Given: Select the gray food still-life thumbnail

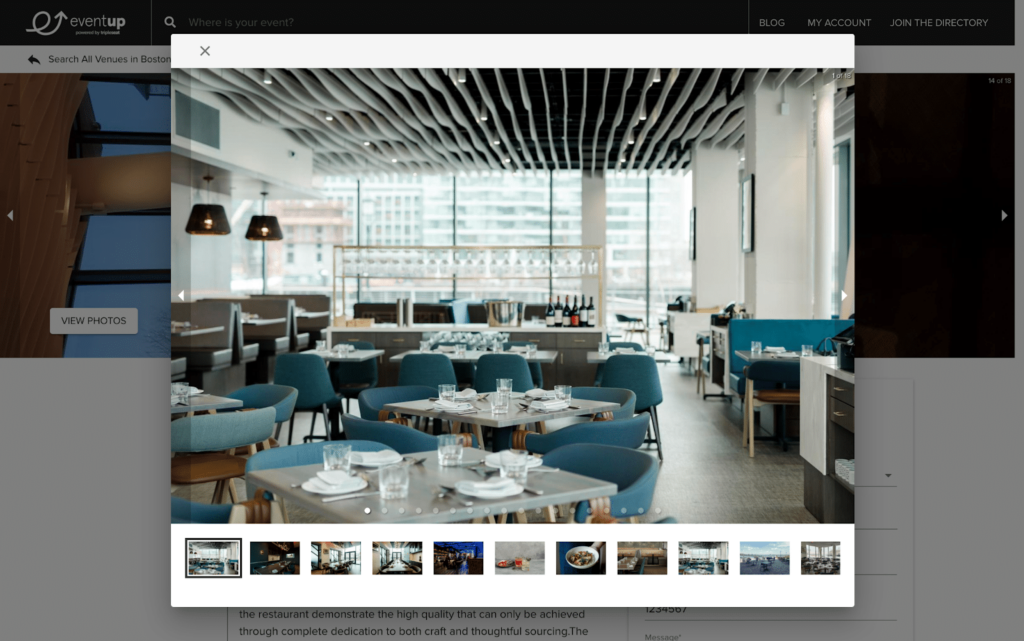Looking at the screenshot, I should click(x=520, y=558).
